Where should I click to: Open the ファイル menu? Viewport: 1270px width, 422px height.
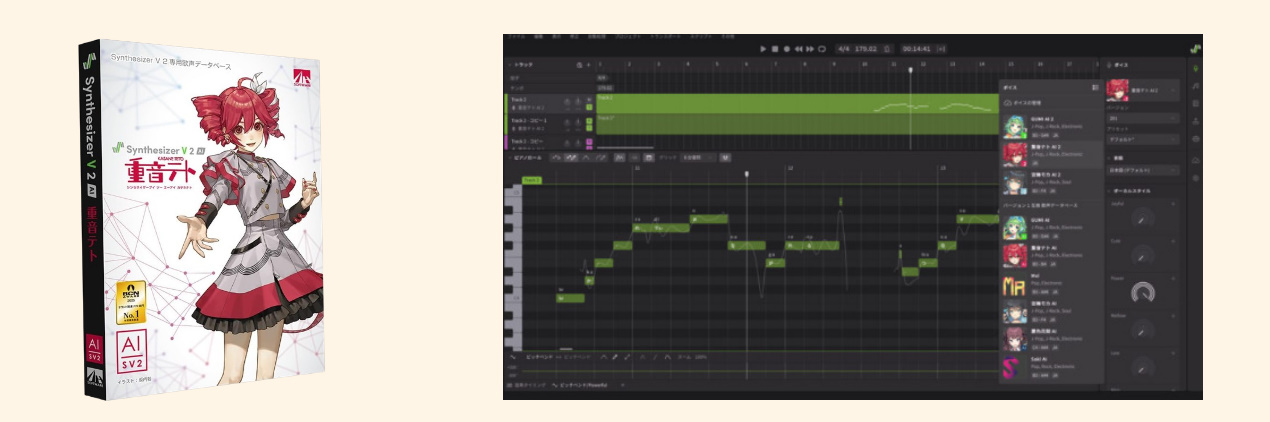pyautogui.click(x=516, y=36)
